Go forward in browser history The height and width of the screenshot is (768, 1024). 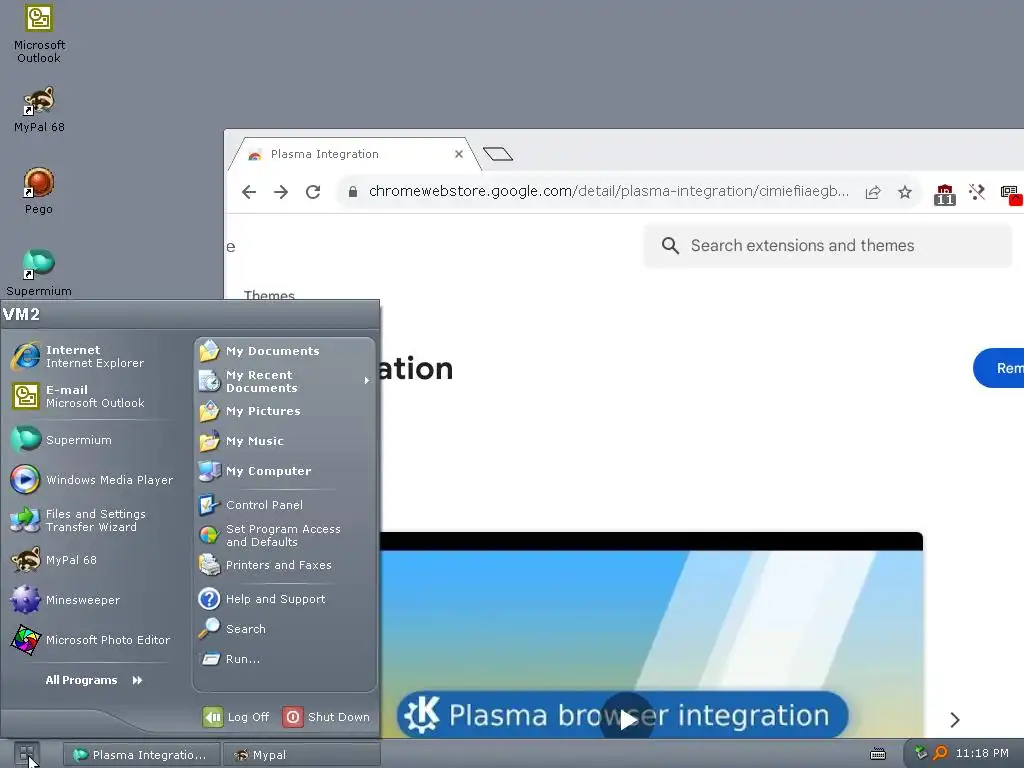tap(281, 192)
